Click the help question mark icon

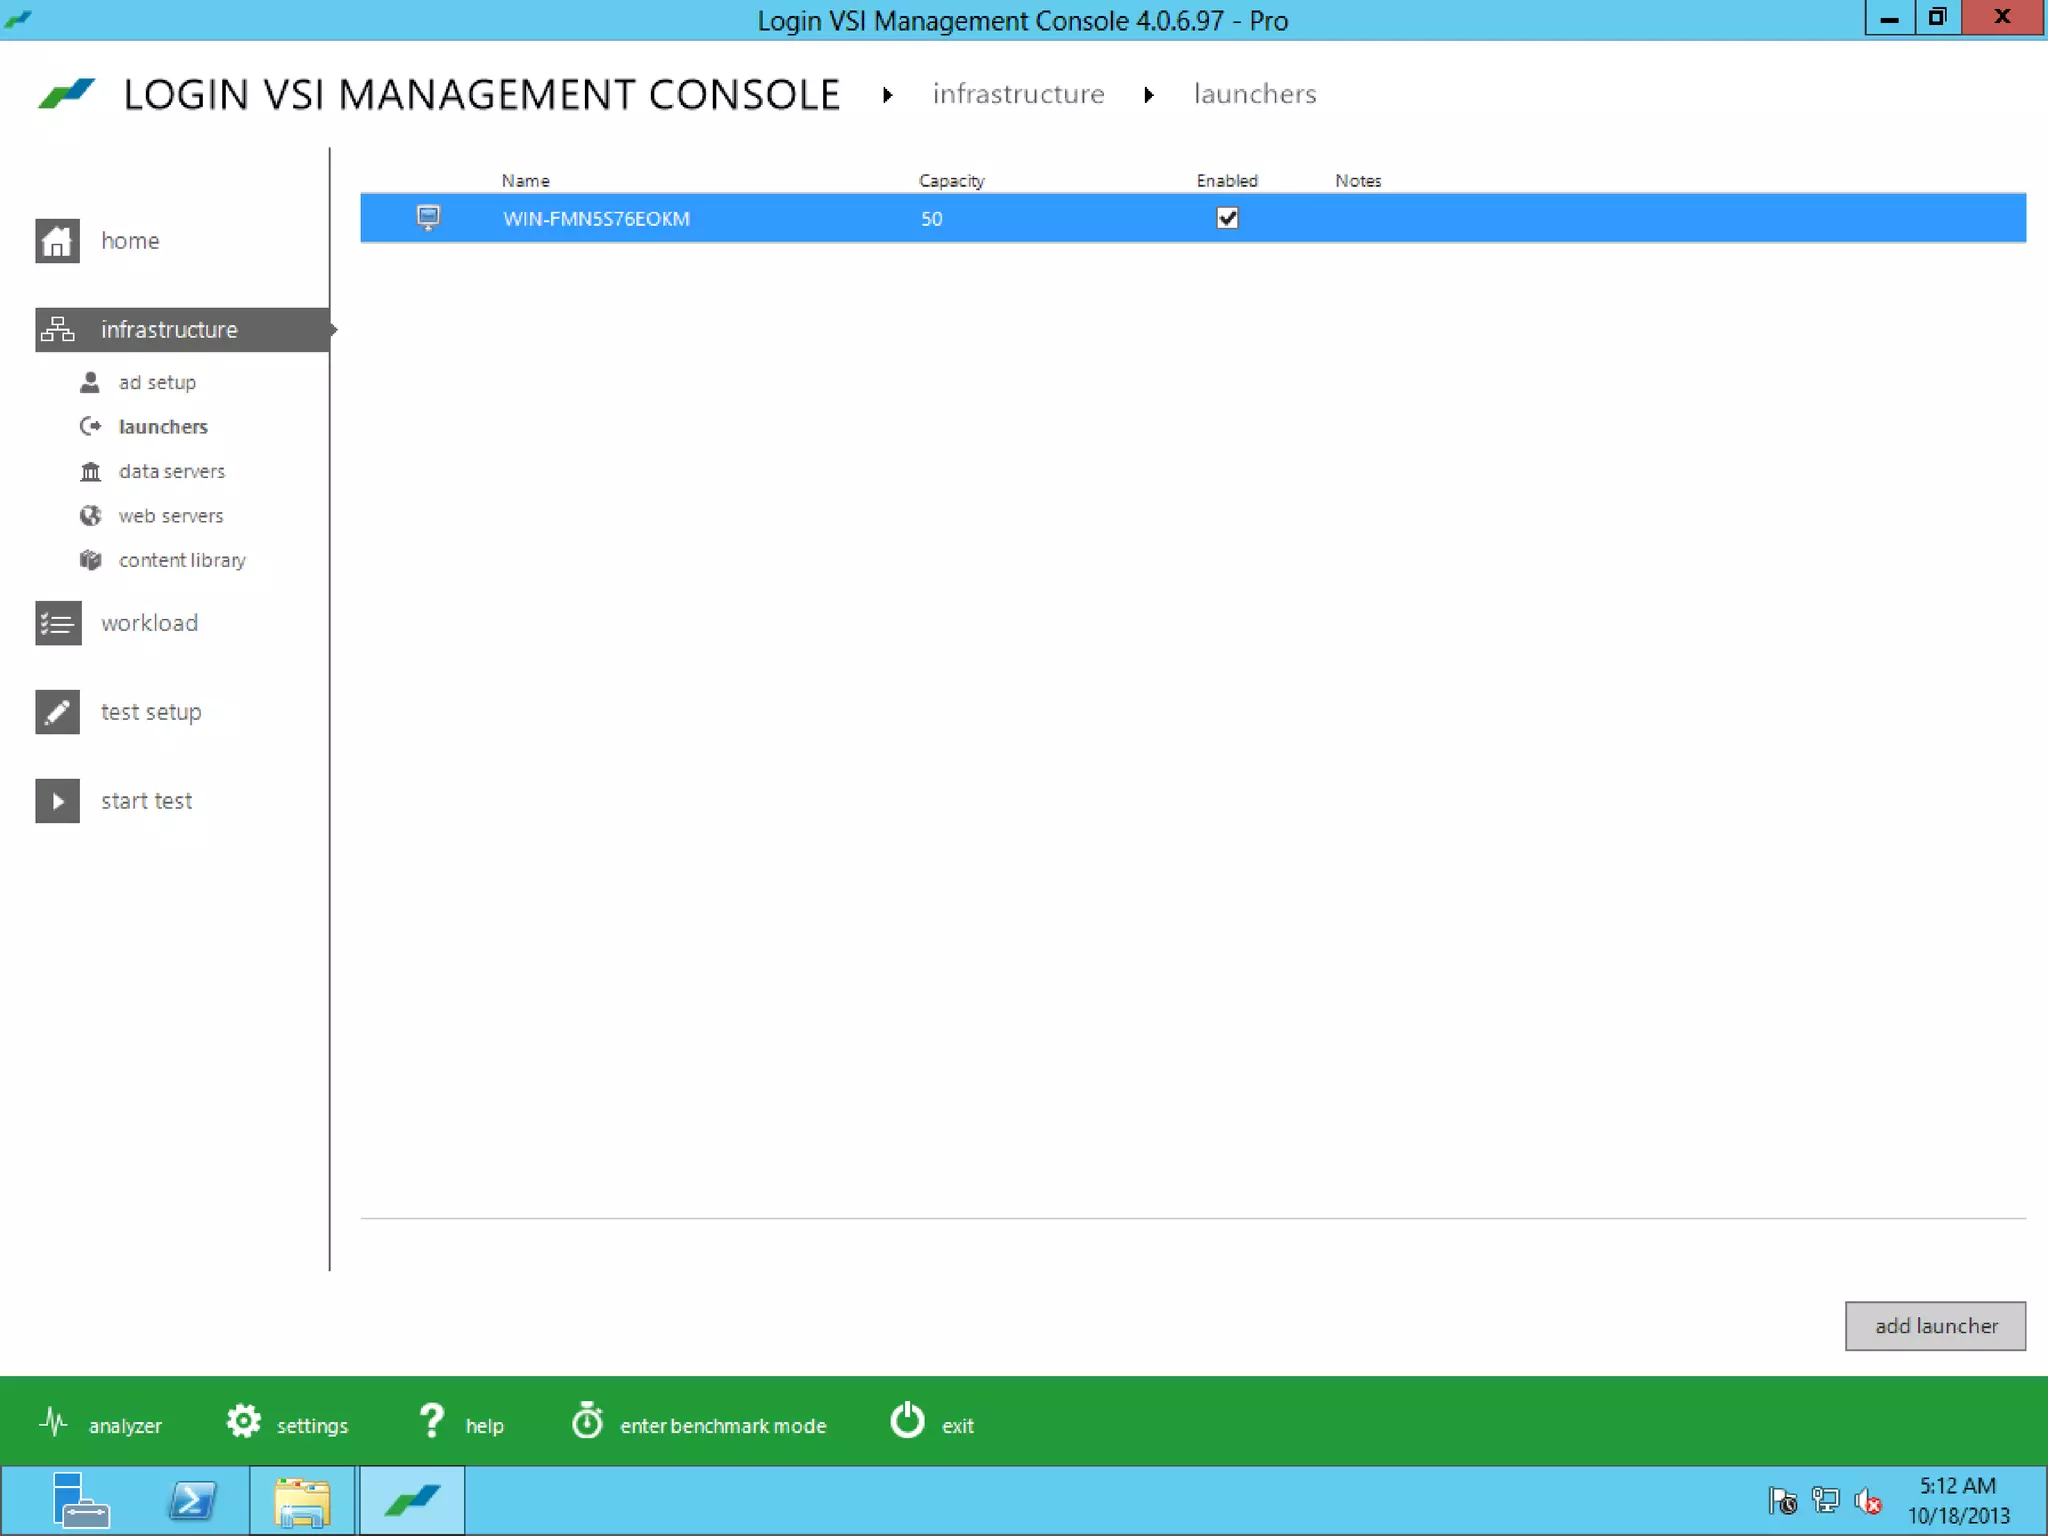click(431, 1421)
